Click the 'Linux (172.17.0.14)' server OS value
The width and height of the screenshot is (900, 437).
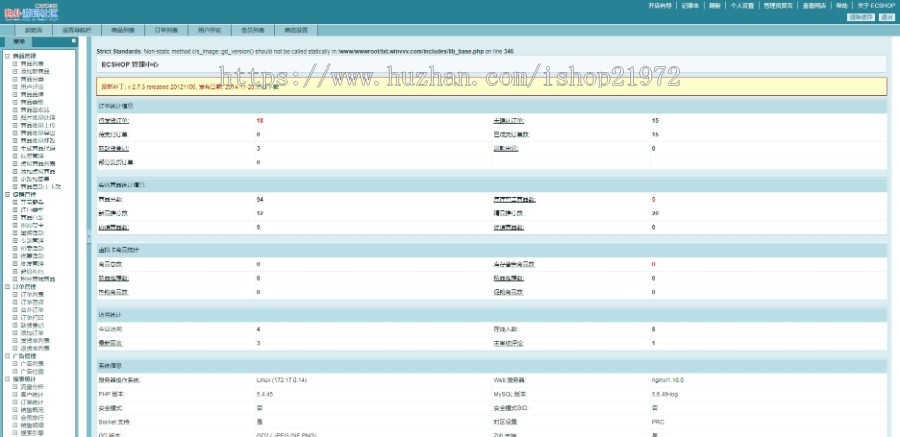point(282,380)
